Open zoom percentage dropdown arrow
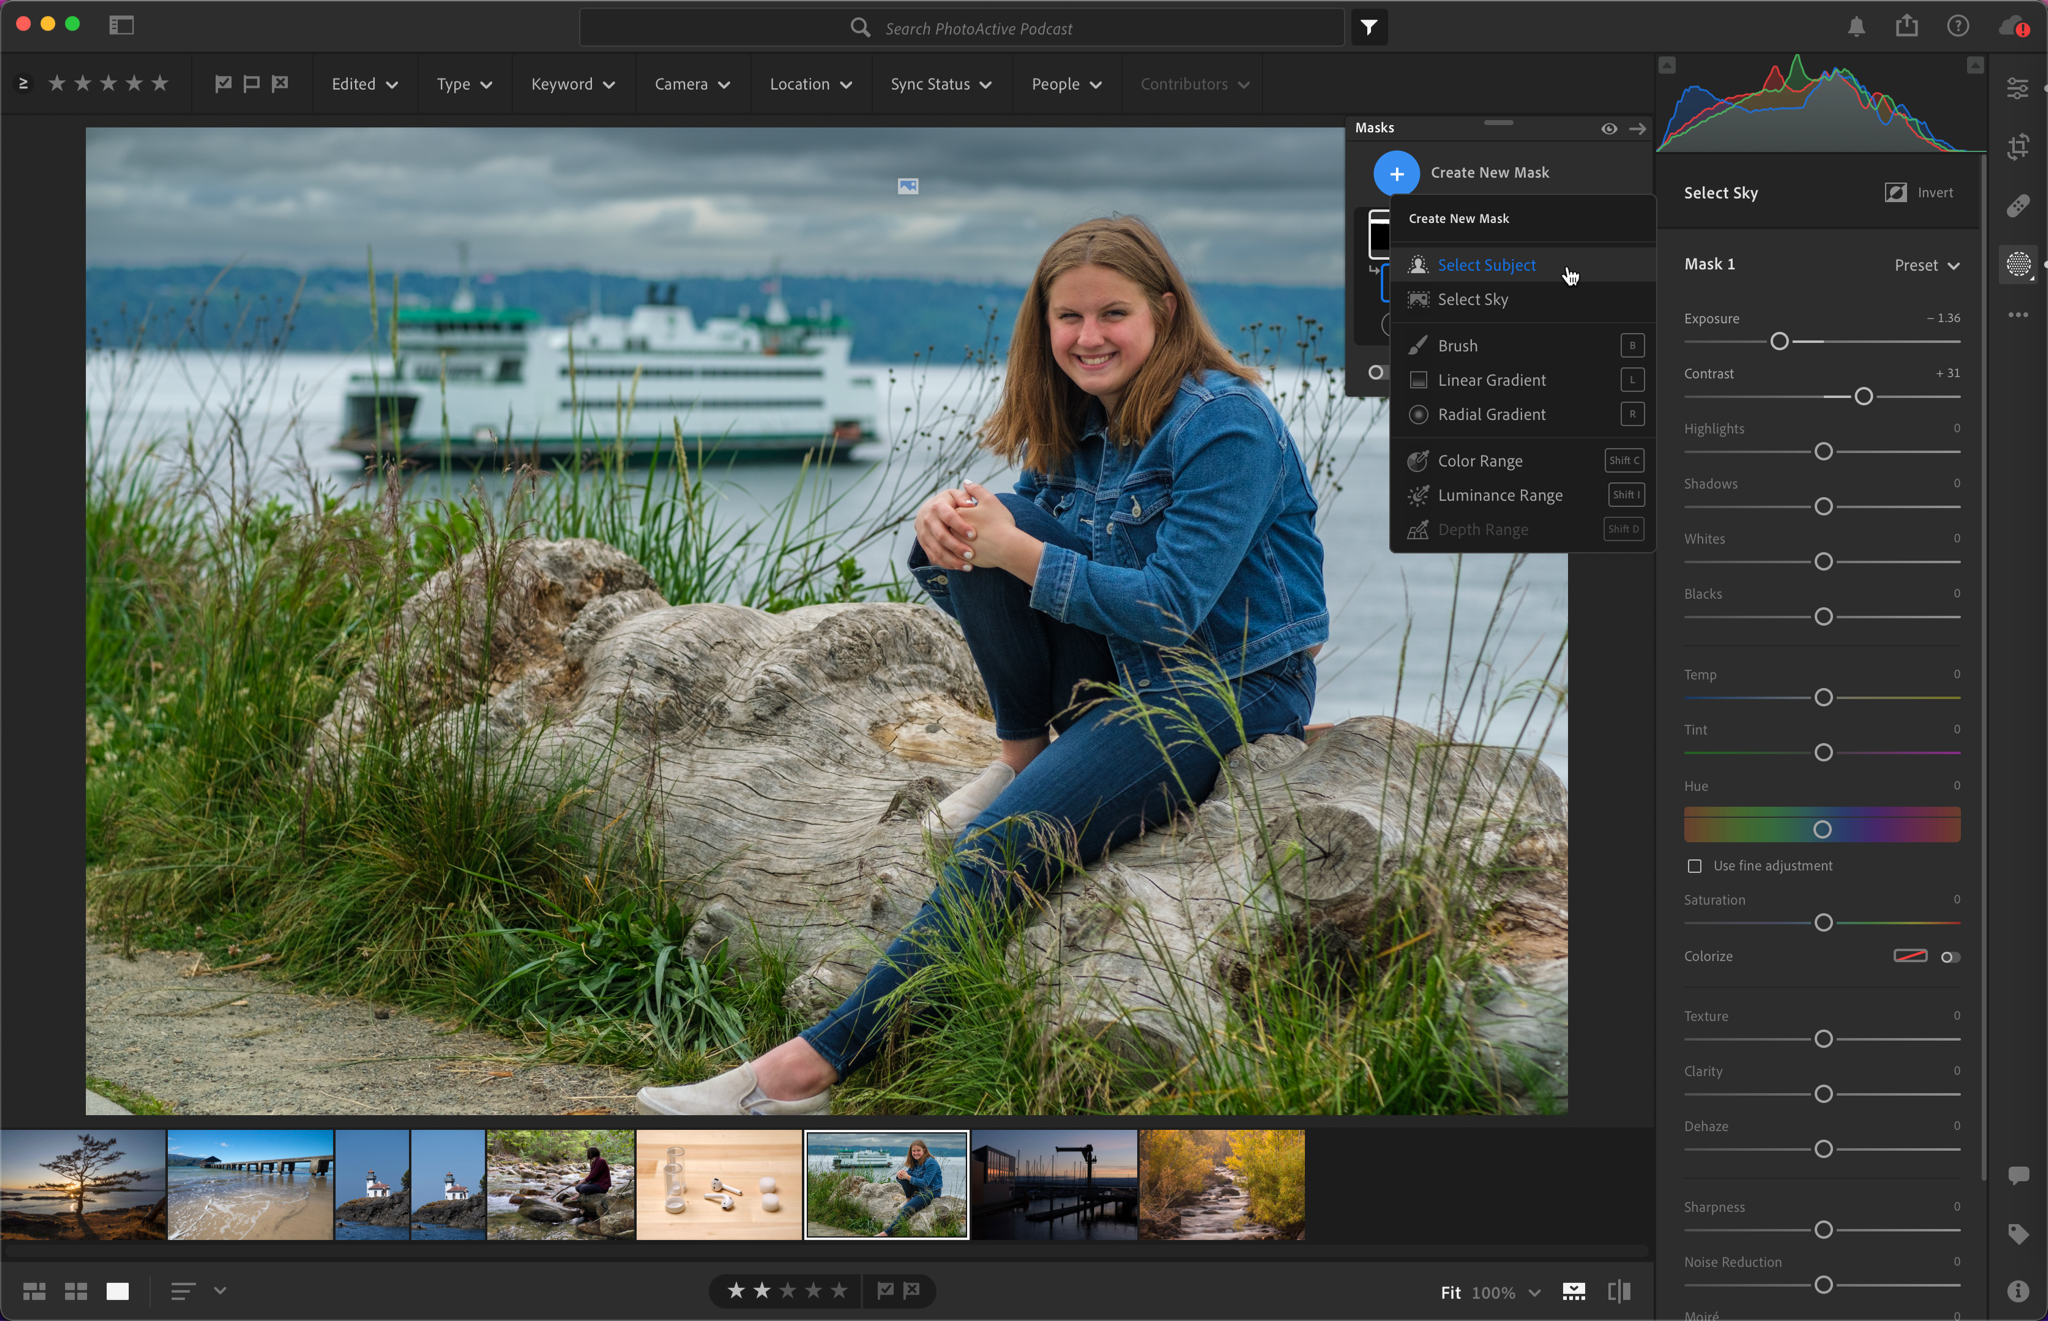Viewport: 2048px width, 1321px height. (x=1535, y=1293)
